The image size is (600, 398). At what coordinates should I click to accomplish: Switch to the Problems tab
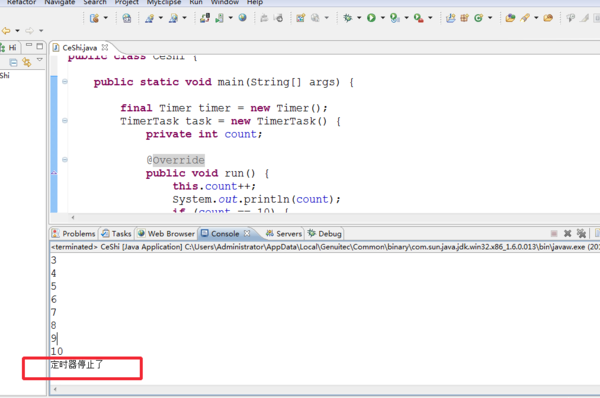pos(74,233)
